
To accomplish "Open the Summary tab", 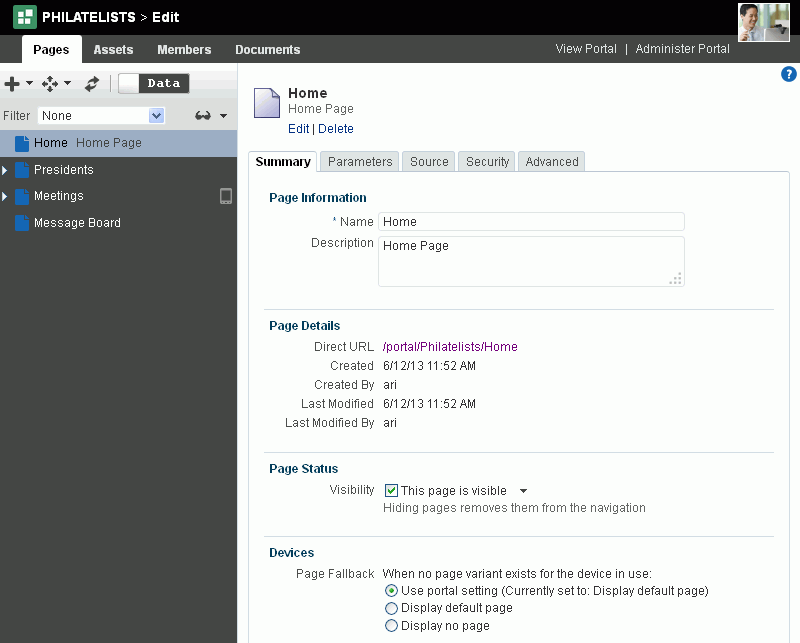I will tap(283, 162).
